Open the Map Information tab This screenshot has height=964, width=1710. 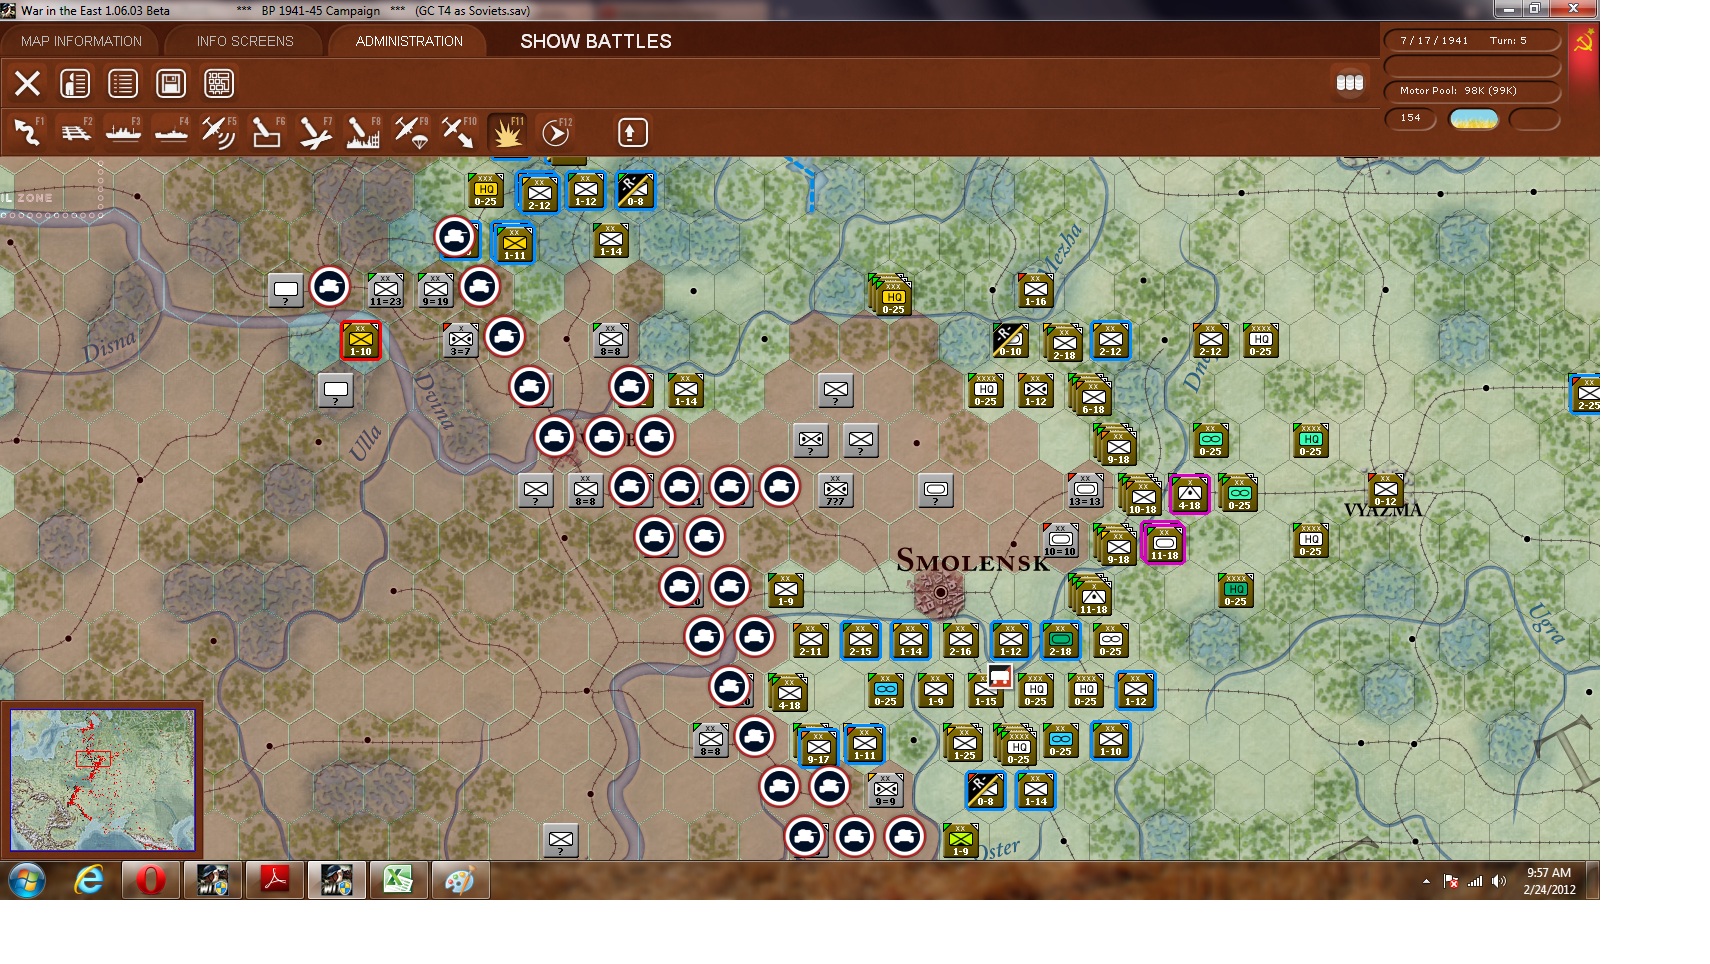coord(81,41)
